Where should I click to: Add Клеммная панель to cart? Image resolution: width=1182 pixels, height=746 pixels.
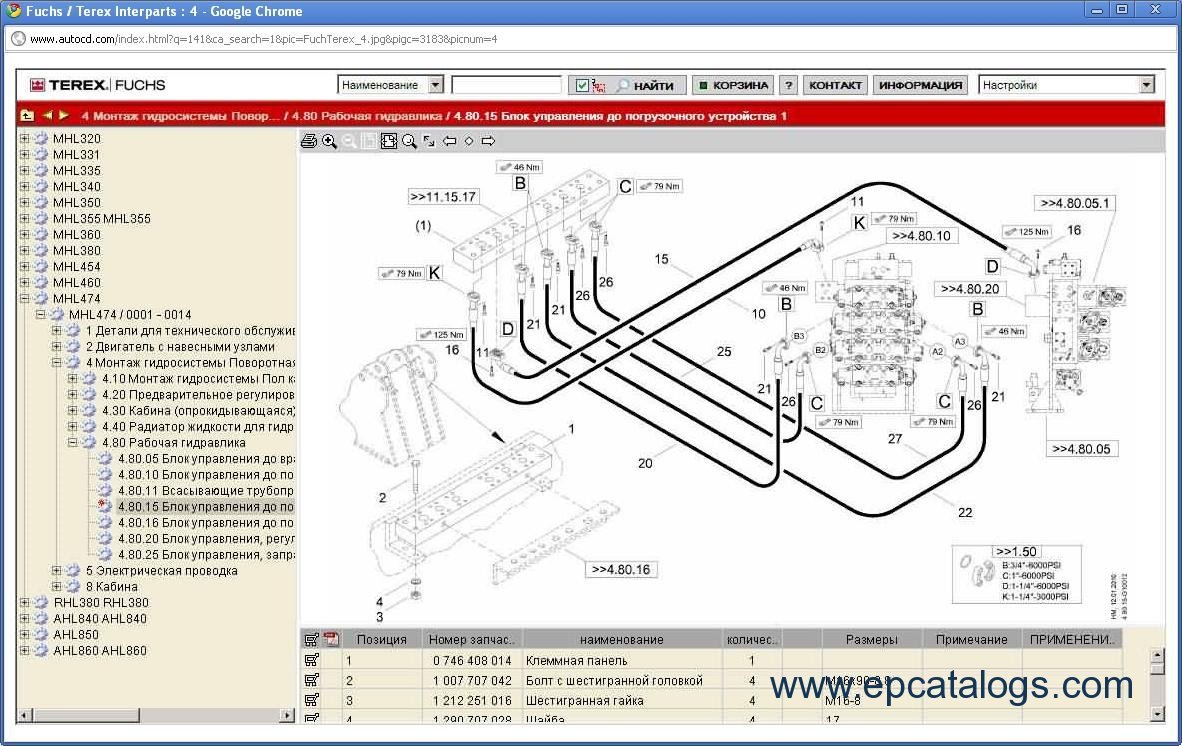tap(311, 660)
